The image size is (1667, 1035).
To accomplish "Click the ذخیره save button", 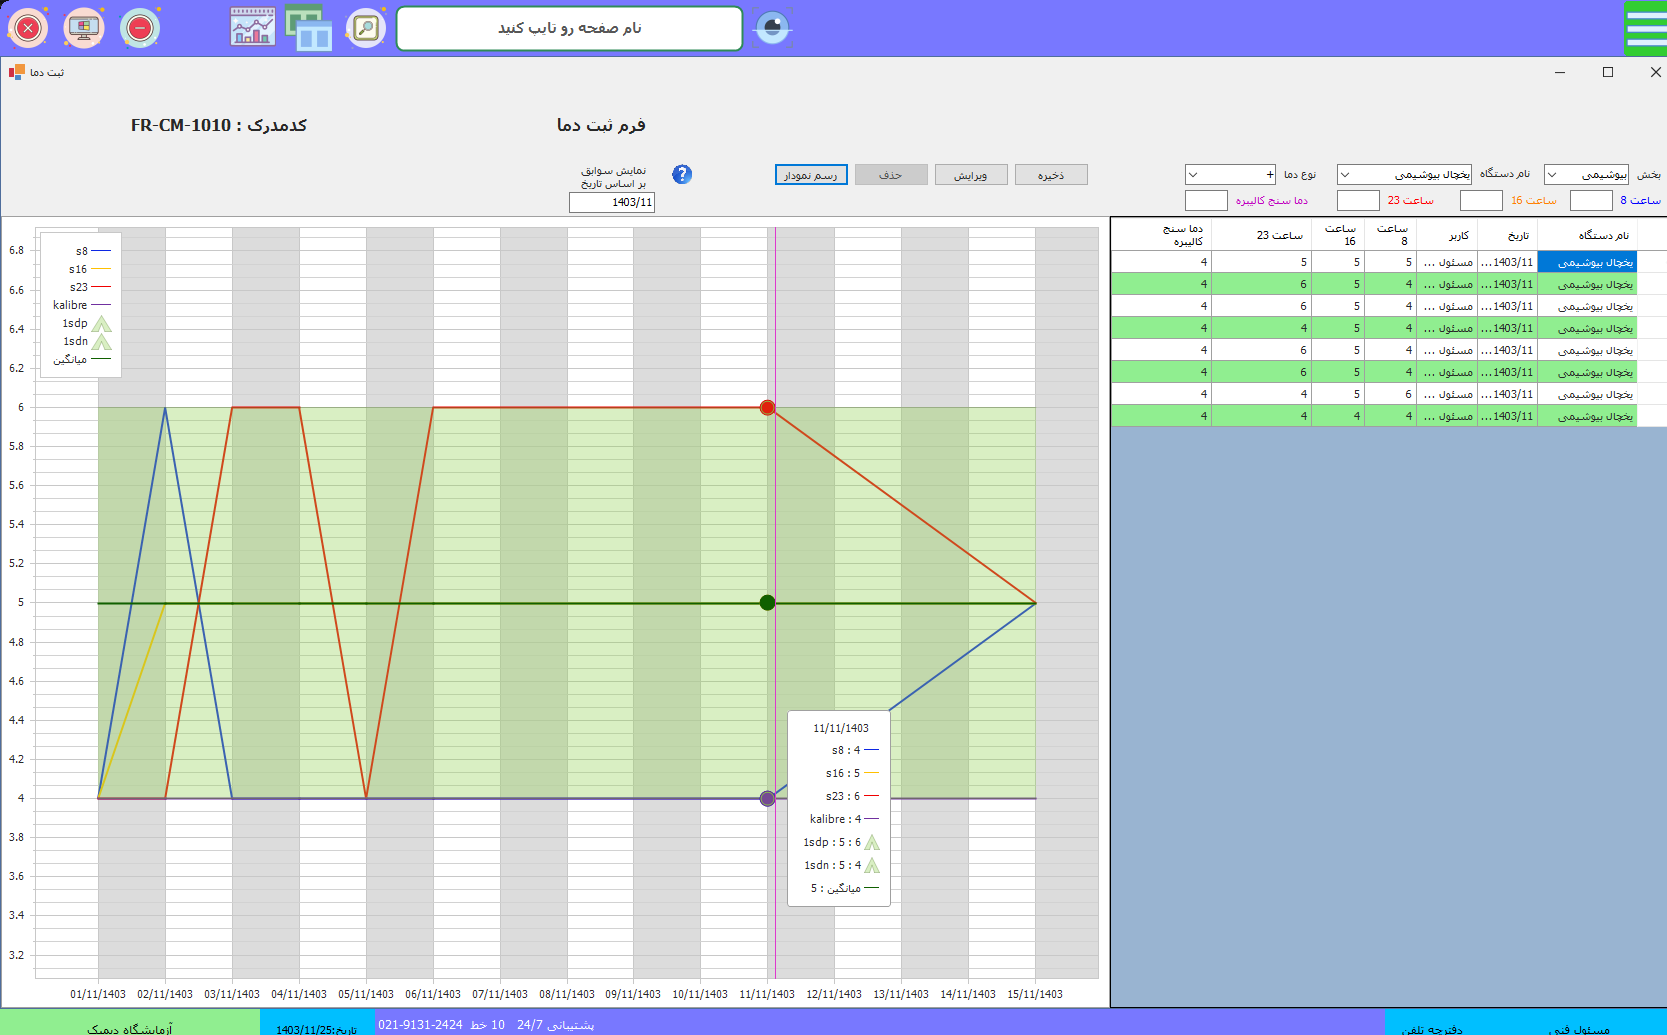I will [x=1050, y=175].
